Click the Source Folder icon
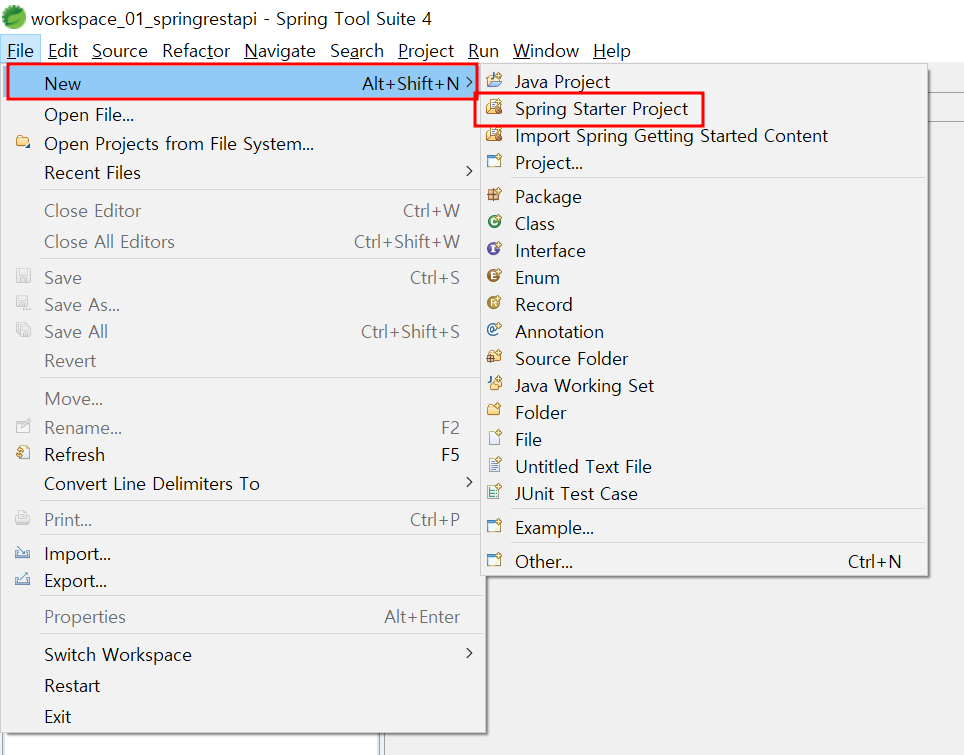This screenshot has width=964, height=755. point(495,357)
